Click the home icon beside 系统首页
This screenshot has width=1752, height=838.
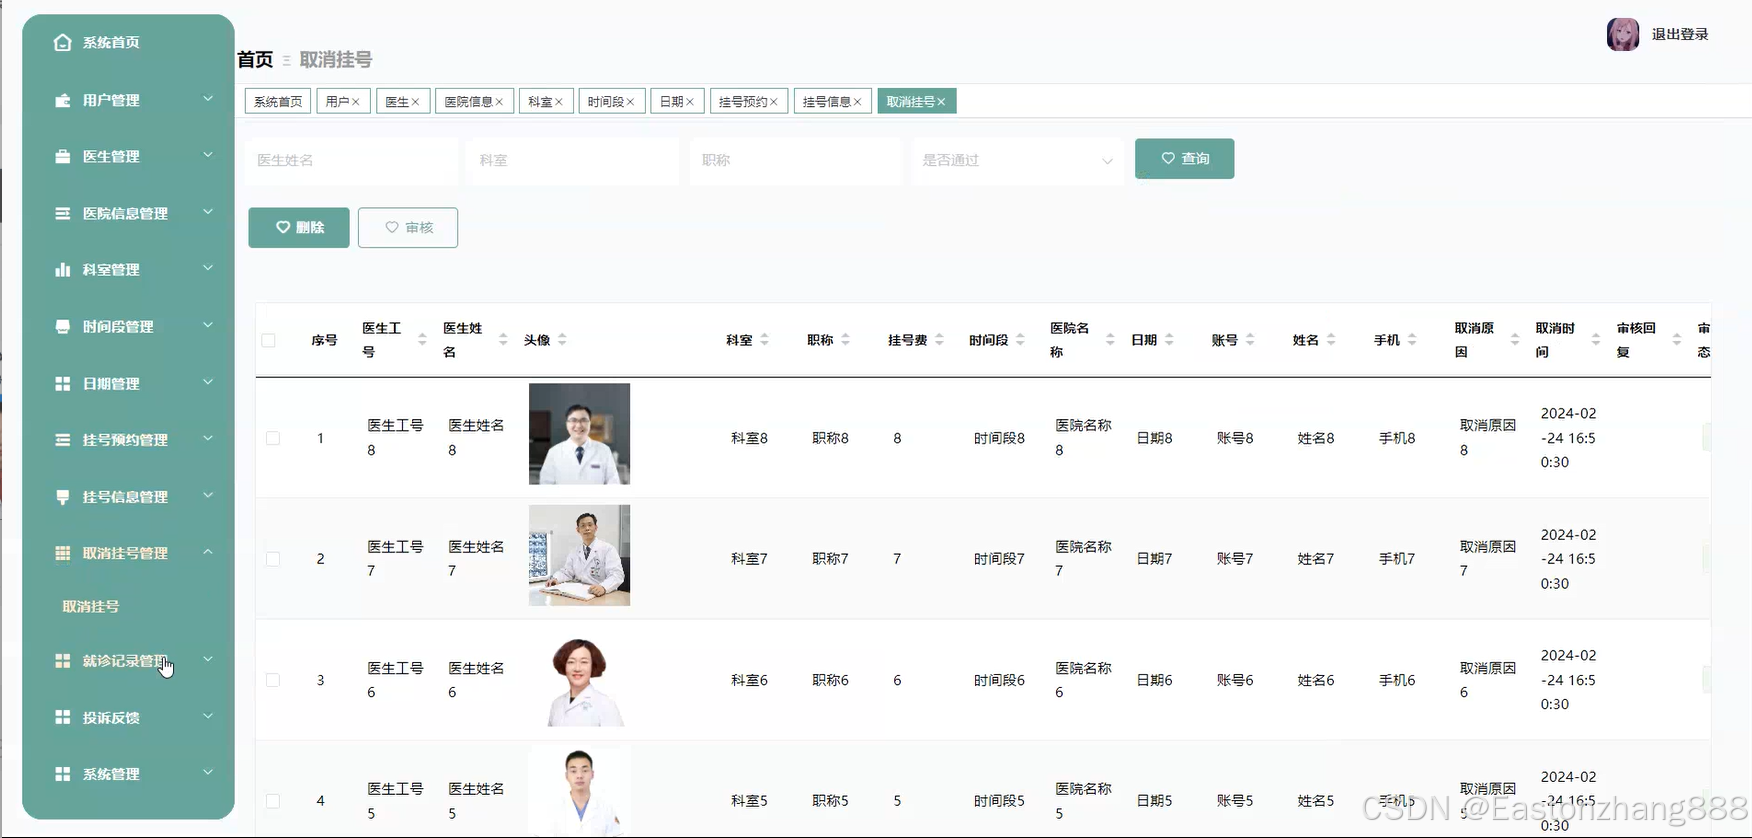(62, 42)
